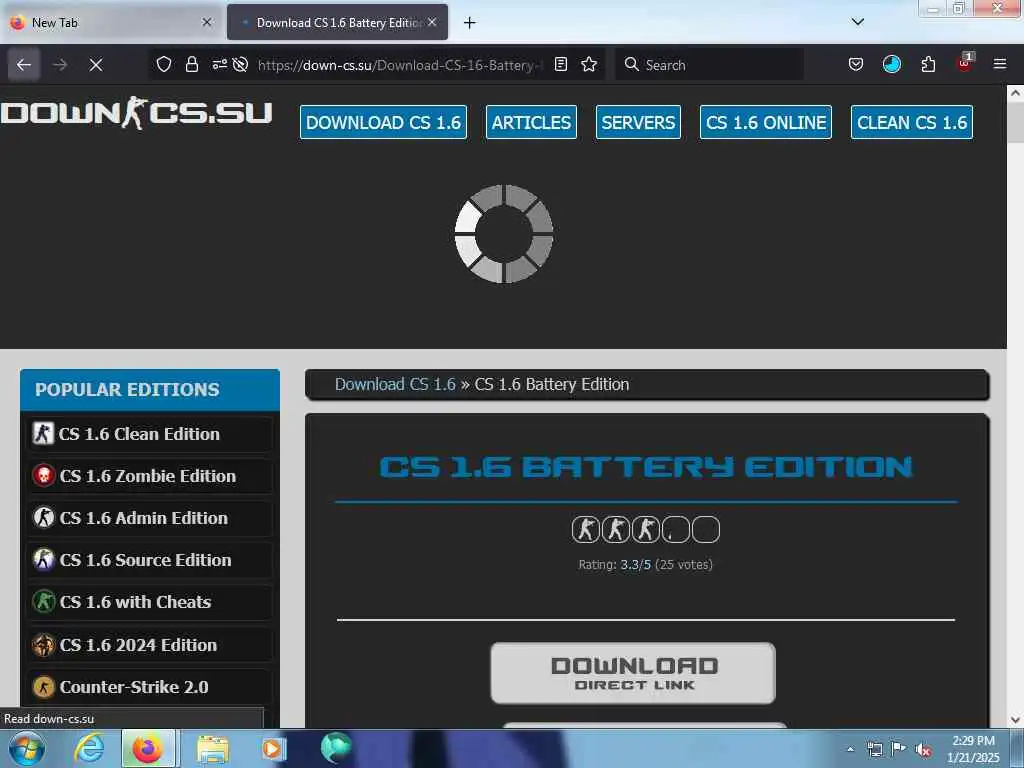Open the Pocket save icon in the toolbar
The height and width of the screenshot is (768, 1024).
(x=856, y=65)
